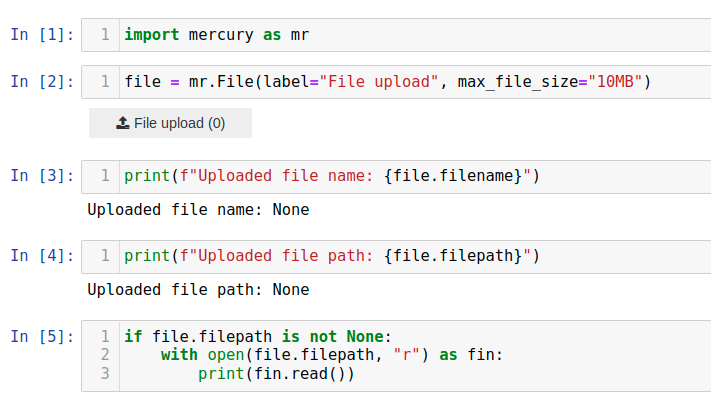Click the "10MB" string in cell 2
The height and width of the screenshot is (397, 711).
pos(615,82)
